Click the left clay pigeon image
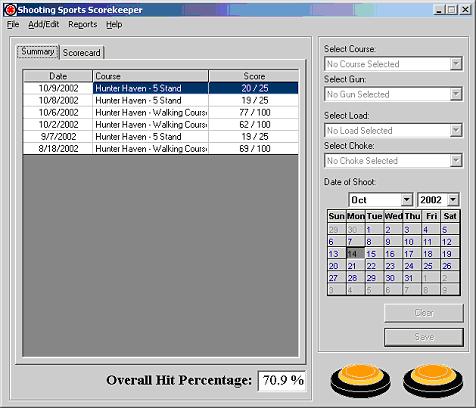The height and width of the screenshot is (408, 476). tap(361, 380)
